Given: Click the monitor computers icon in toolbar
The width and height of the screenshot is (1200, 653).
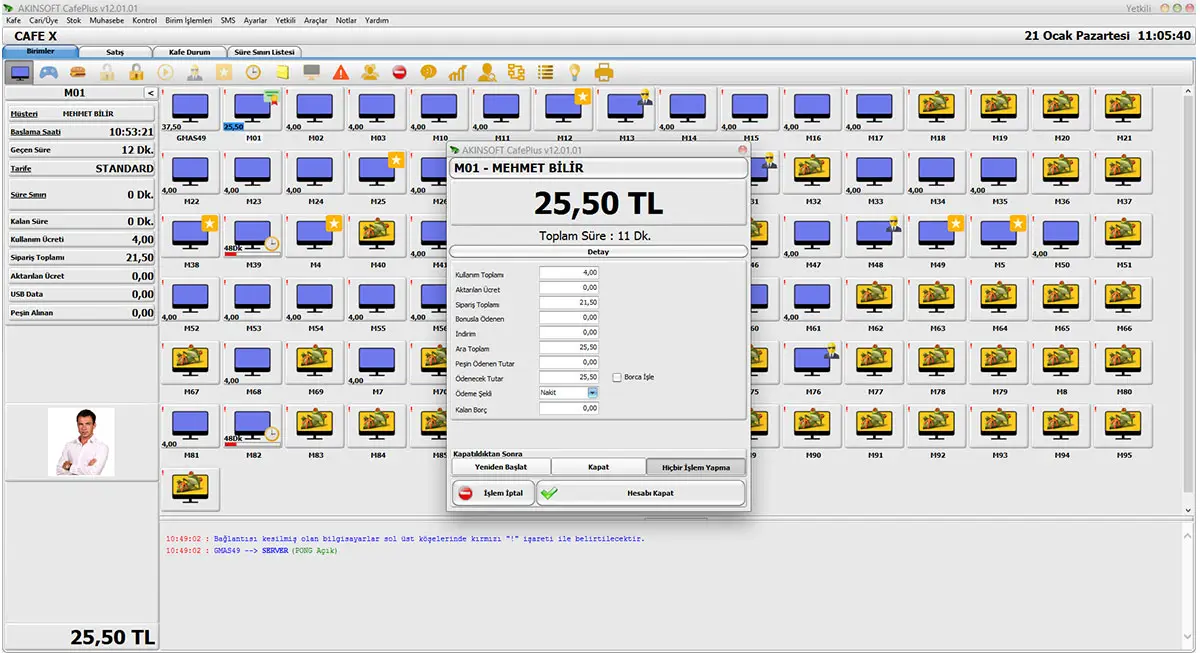Looking at the screenshot, I should [19, 72].
